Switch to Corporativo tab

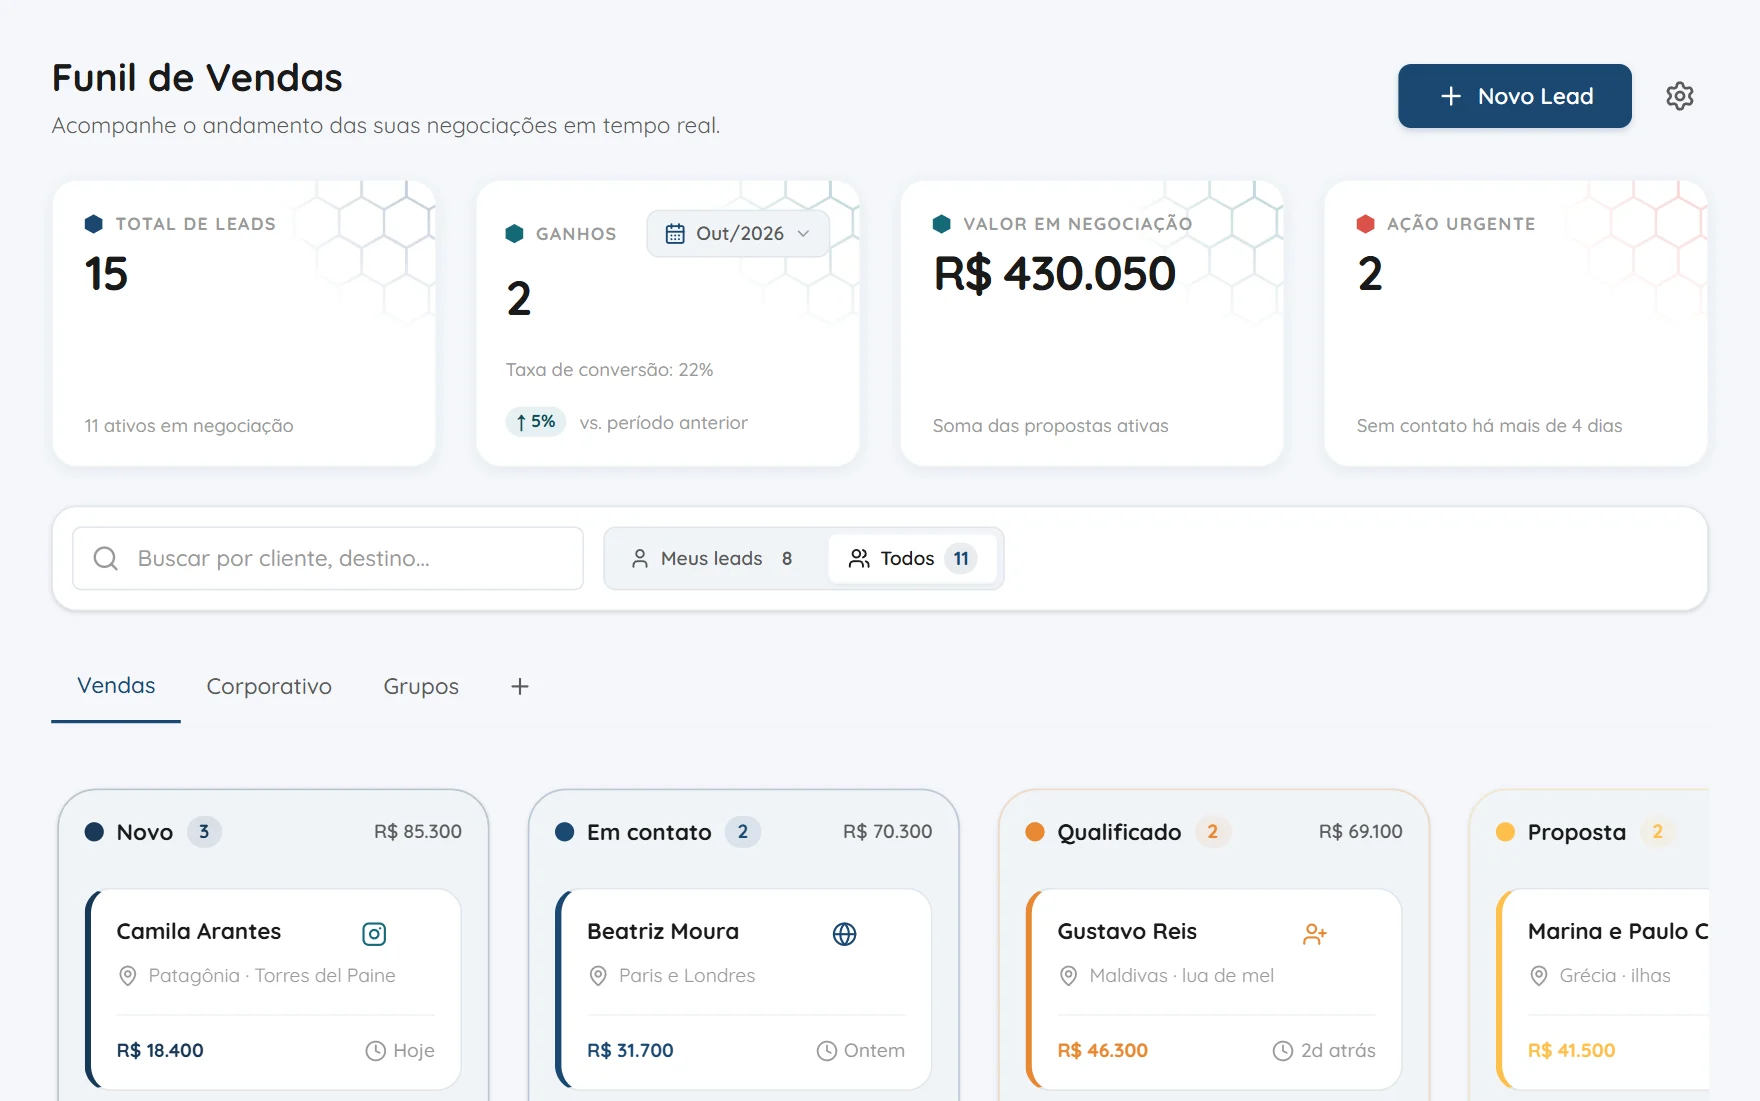pos(269,686)
